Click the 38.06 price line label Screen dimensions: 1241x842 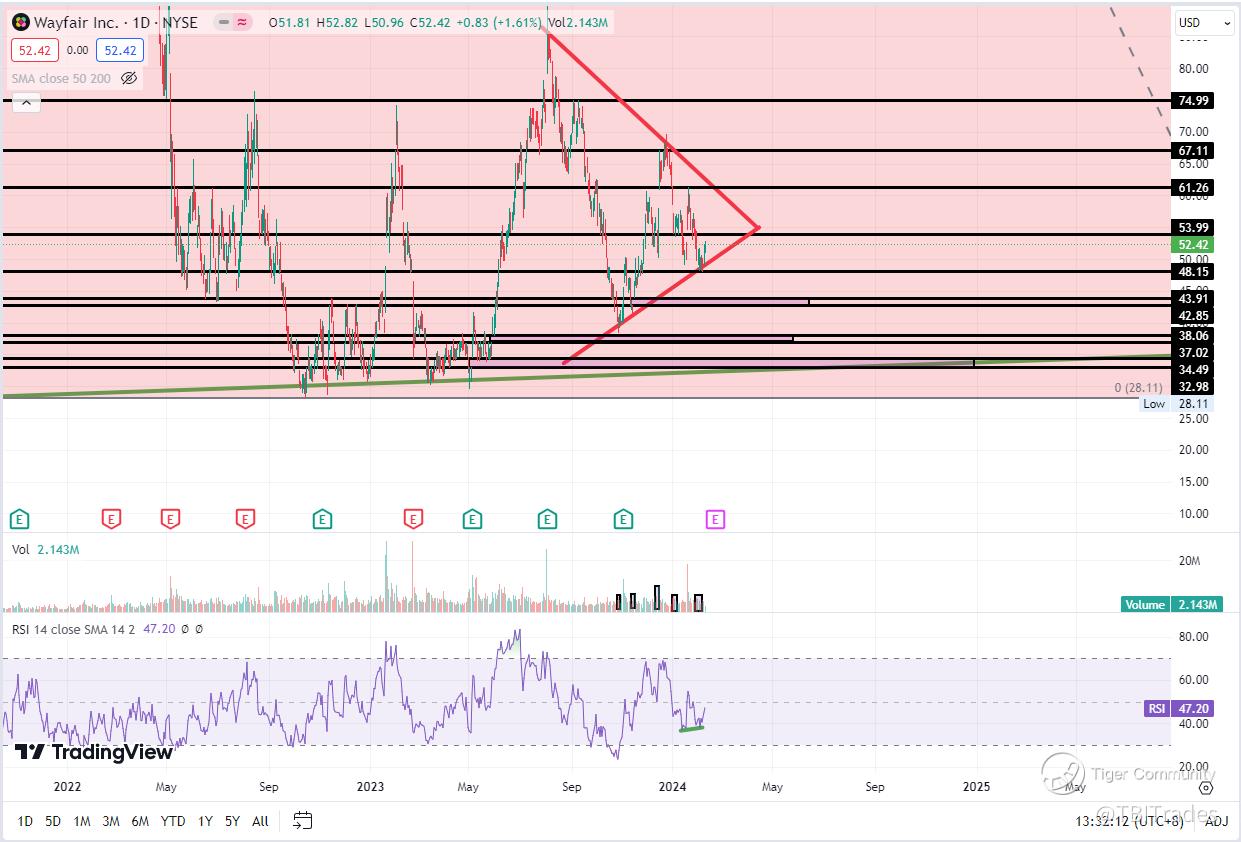coord(1194,336)
